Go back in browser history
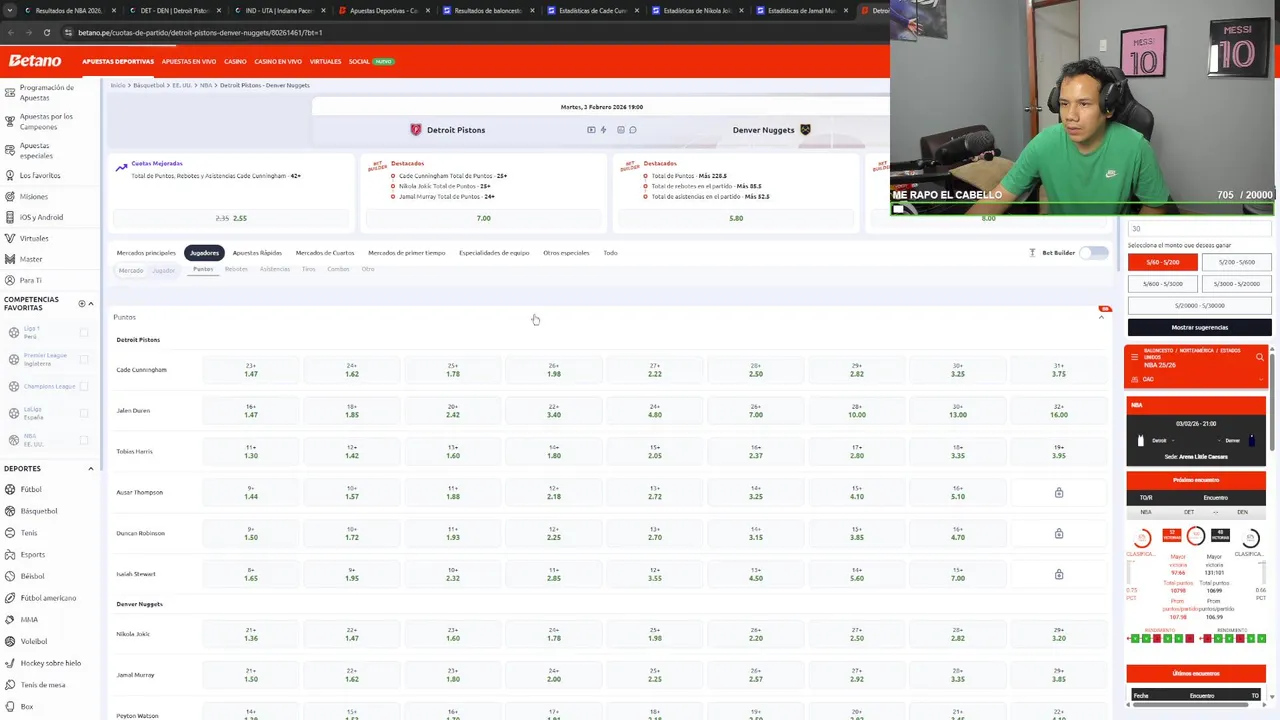The image size is (1280, 720). pos(10,32)
